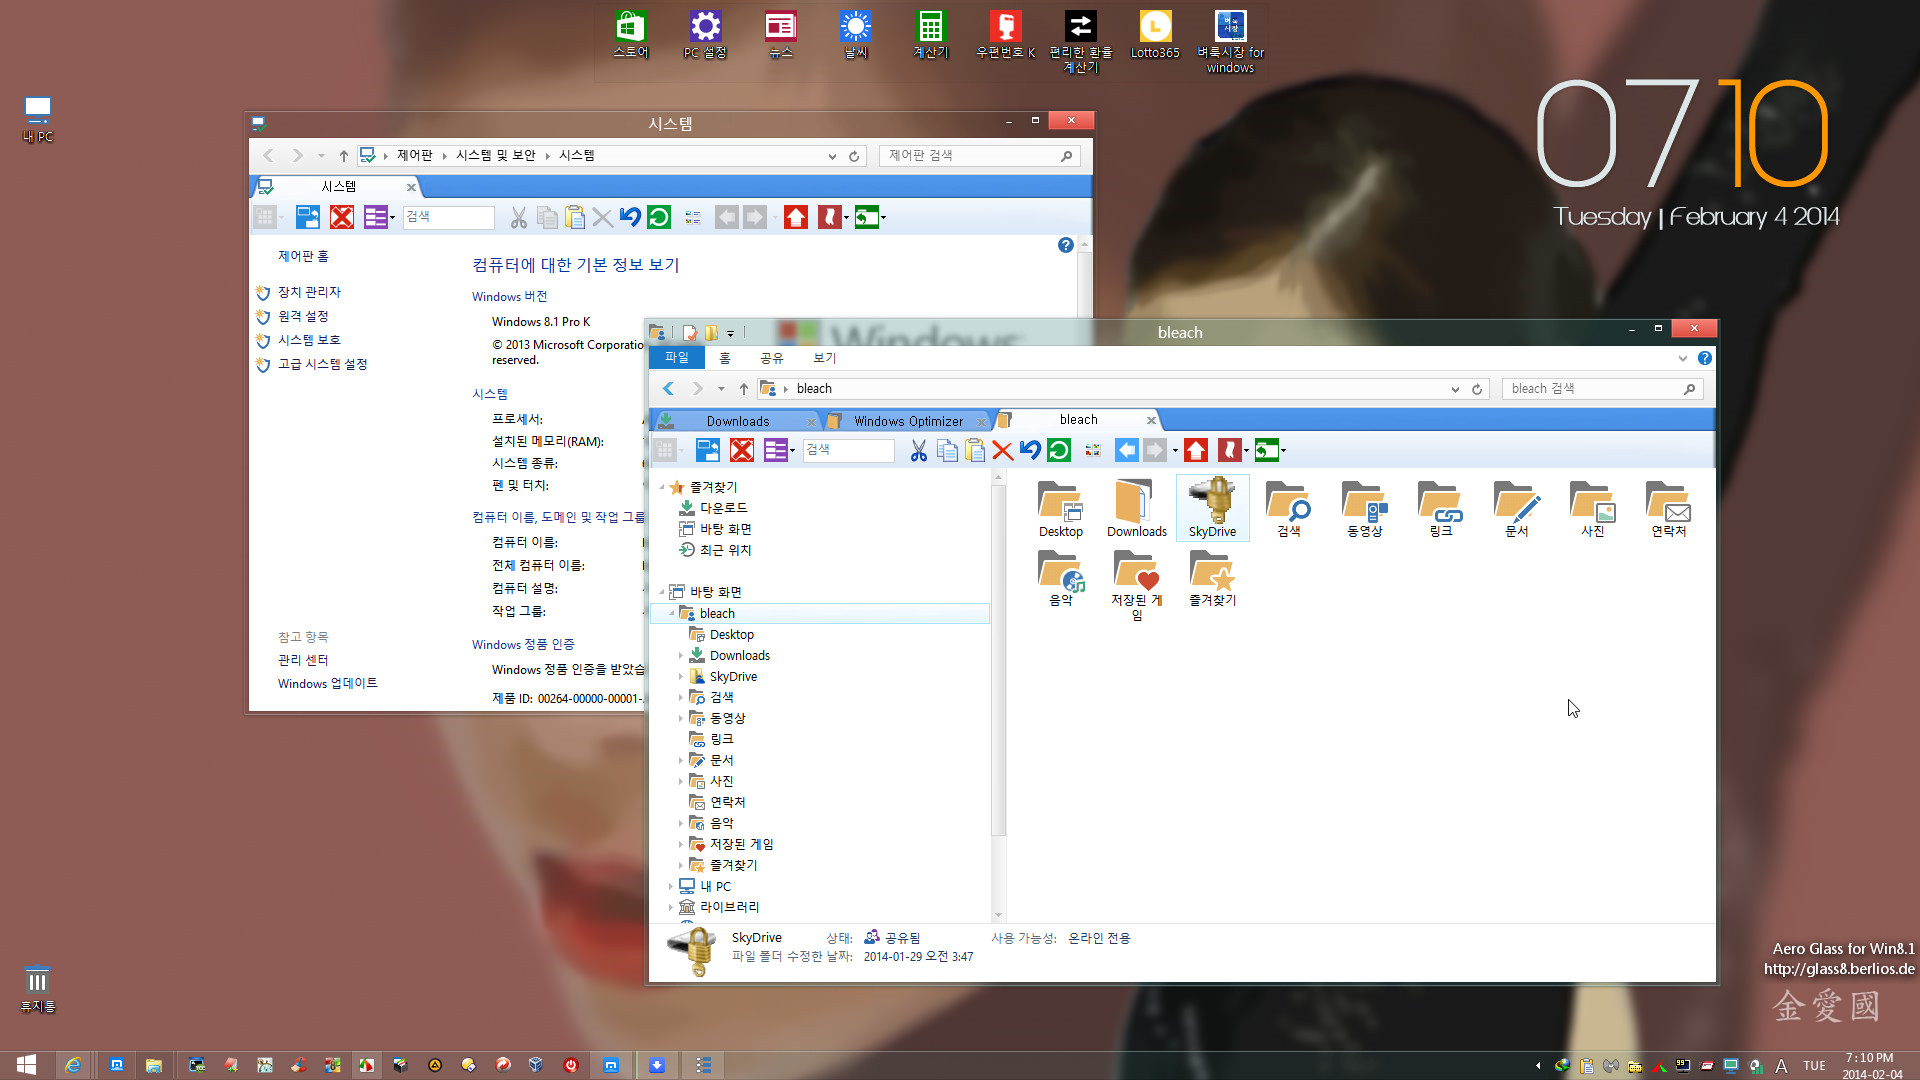Click the red bookmark icon in bleach toolbar
The height and width of the screenshot is (1080, 1920).
click(1229, 451)
